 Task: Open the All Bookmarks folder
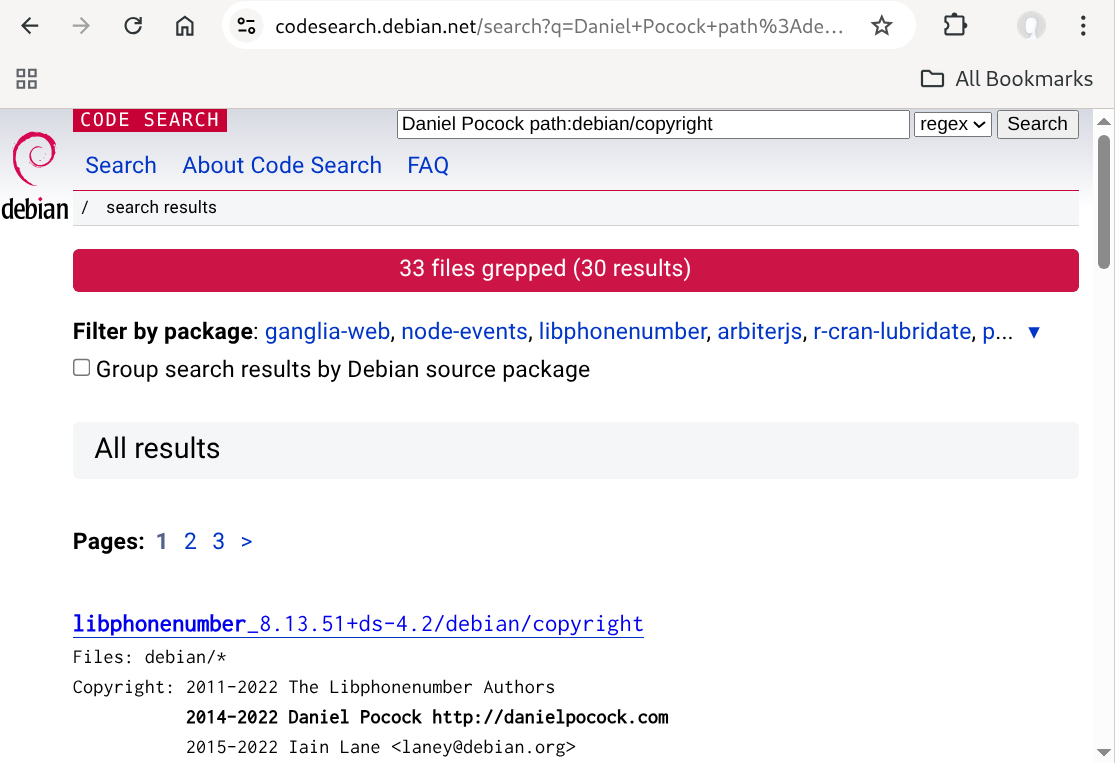click(x=1006, y=78)
